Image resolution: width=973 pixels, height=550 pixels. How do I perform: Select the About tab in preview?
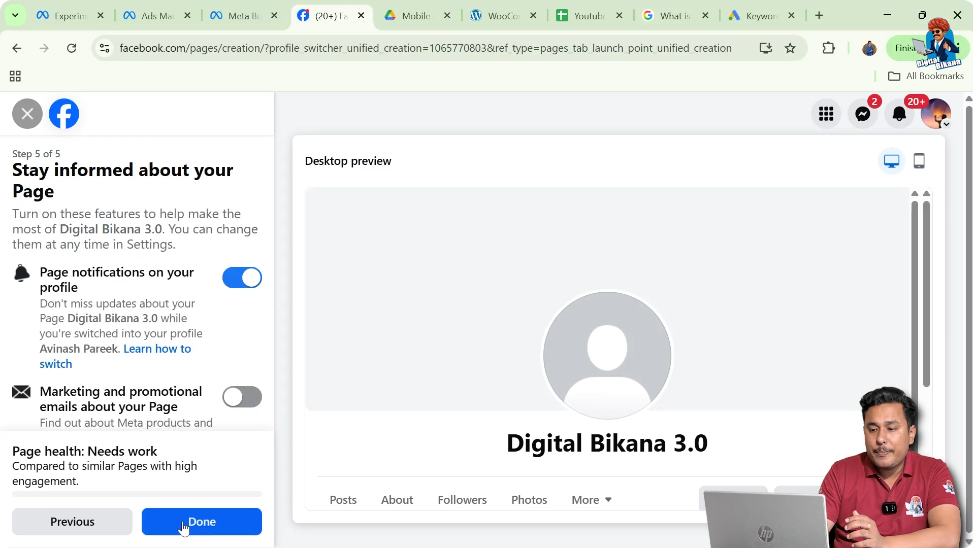click(397, 500)
